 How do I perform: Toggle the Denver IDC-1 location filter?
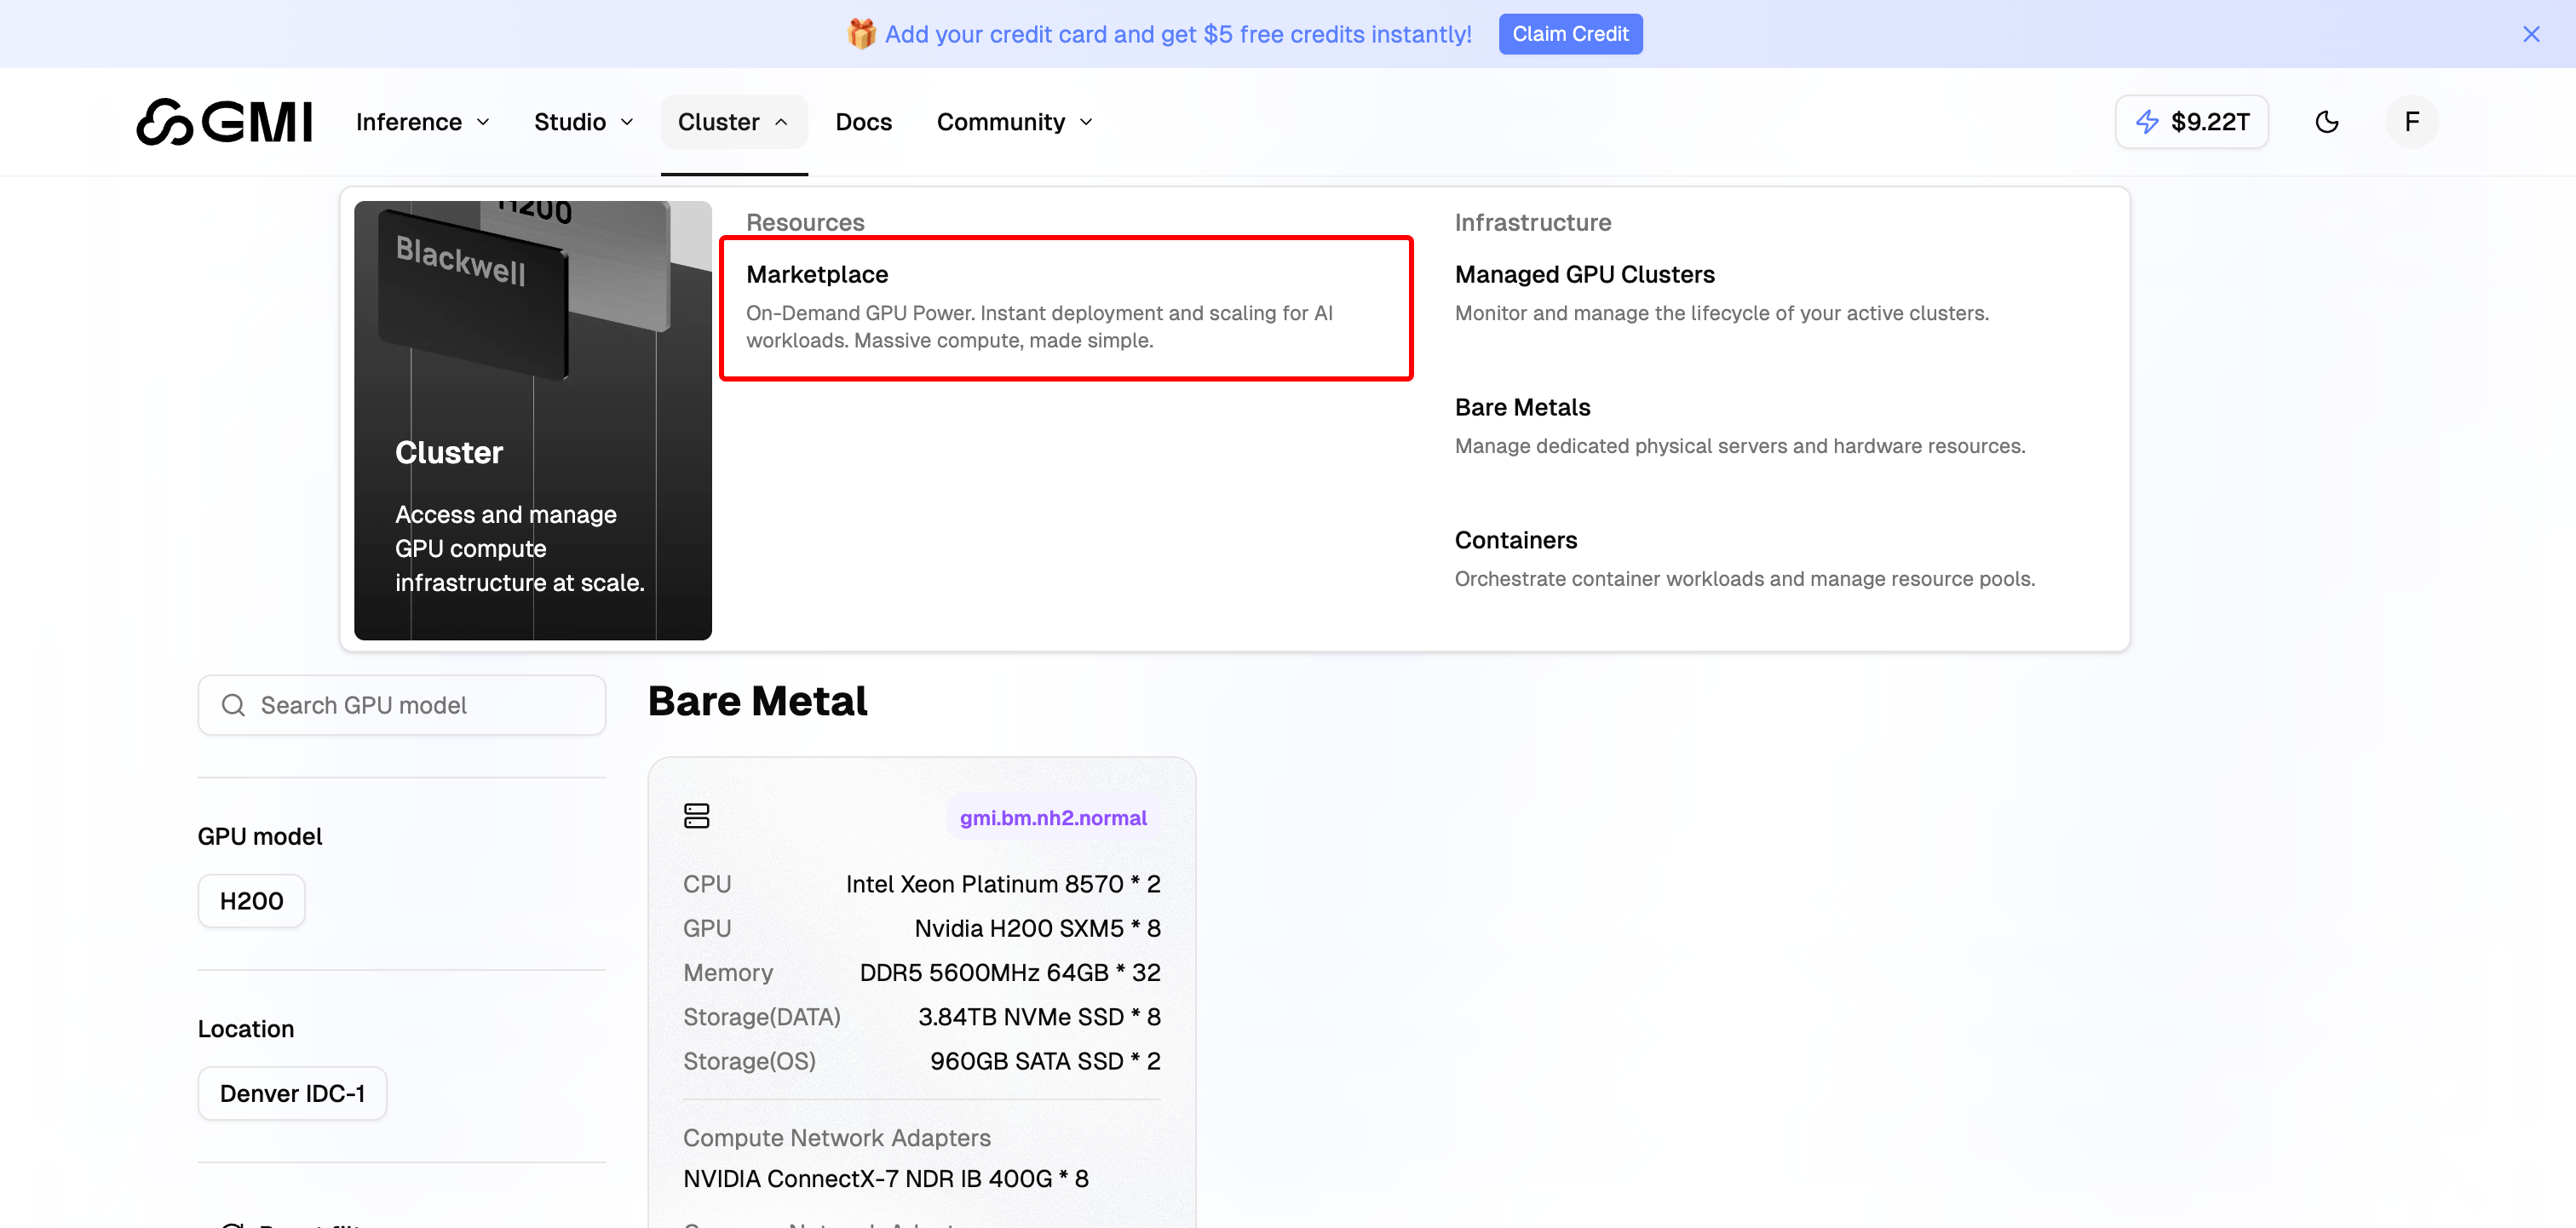click(292, 1092)
